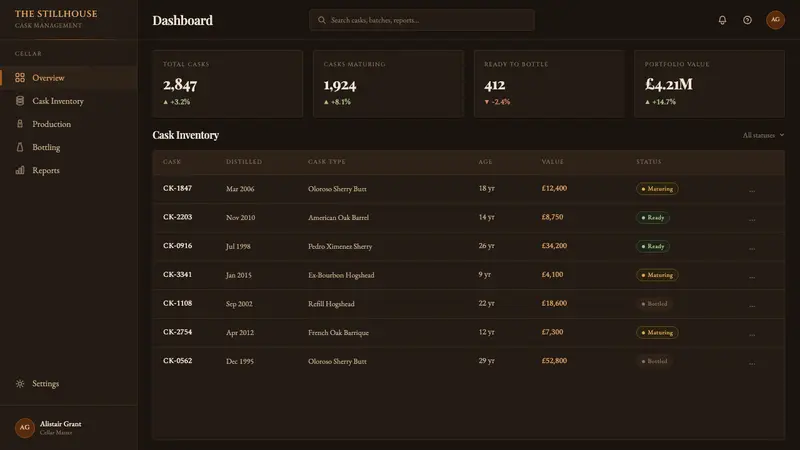Click the Bottled badge for CK-0562

[x=654, y=361]
